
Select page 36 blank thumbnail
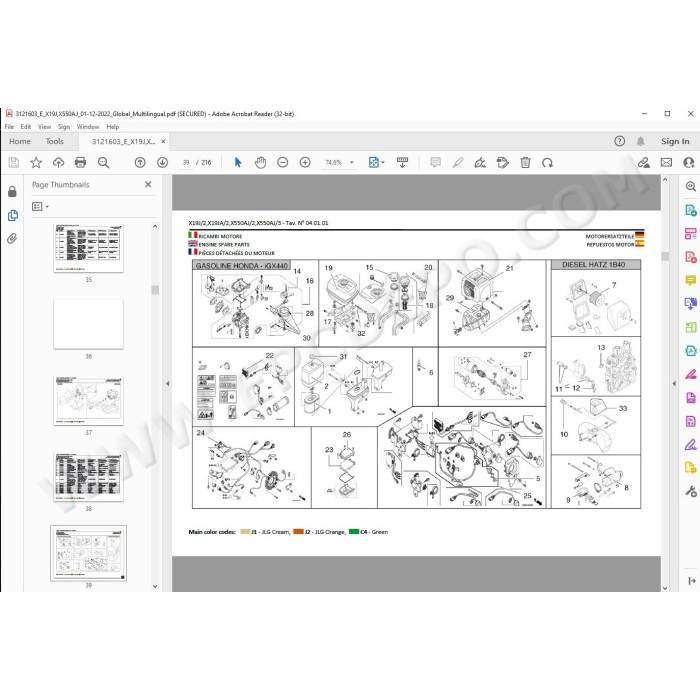point(88,324)
